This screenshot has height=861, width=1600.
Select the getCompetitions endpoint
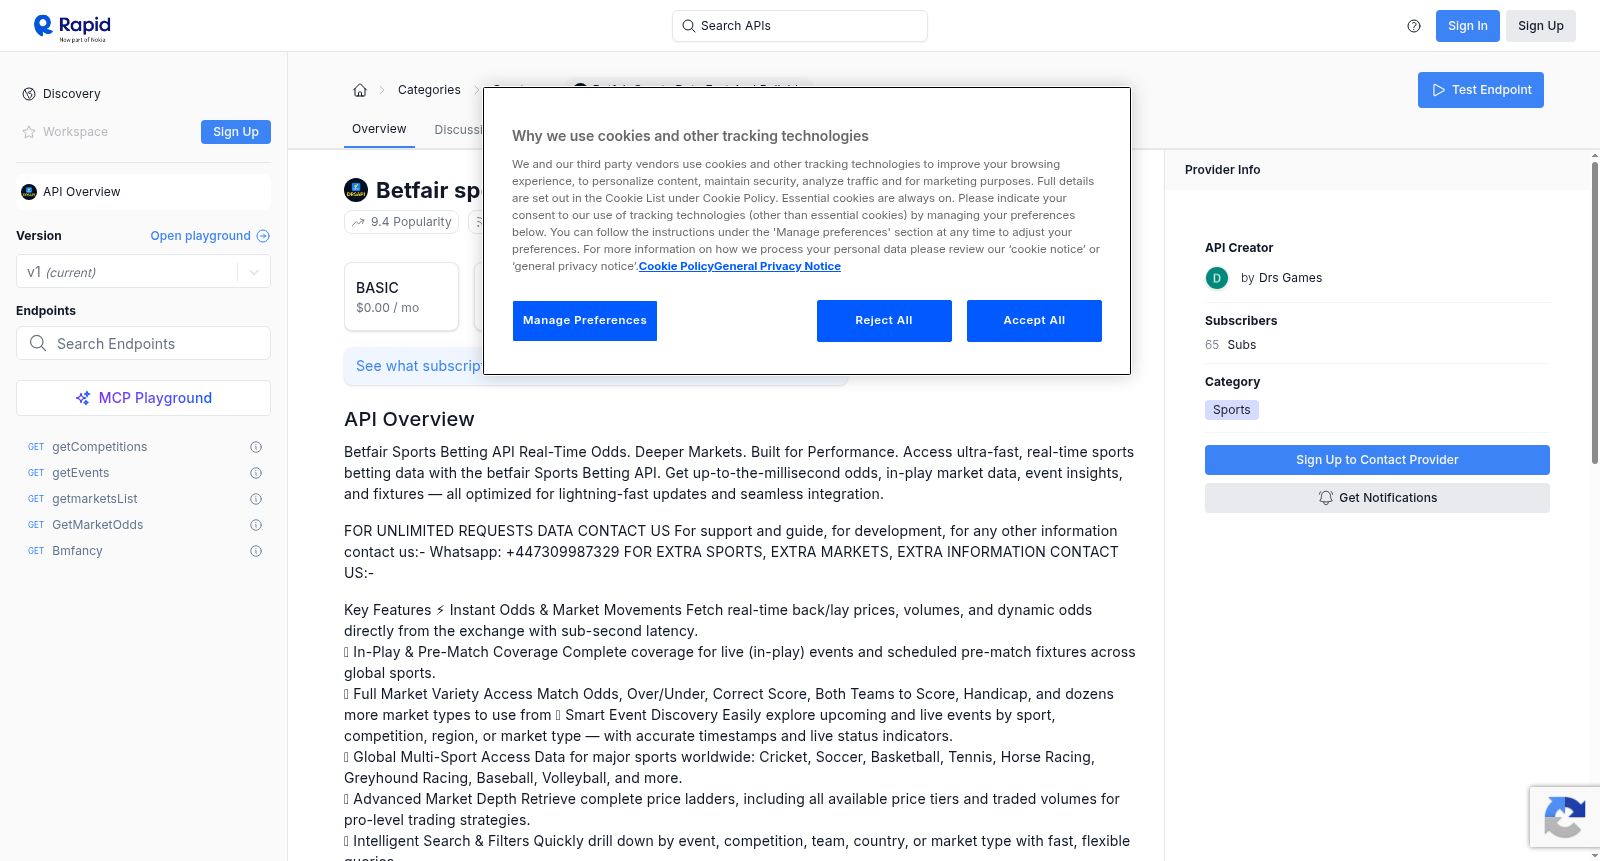[x=99, y=447]
